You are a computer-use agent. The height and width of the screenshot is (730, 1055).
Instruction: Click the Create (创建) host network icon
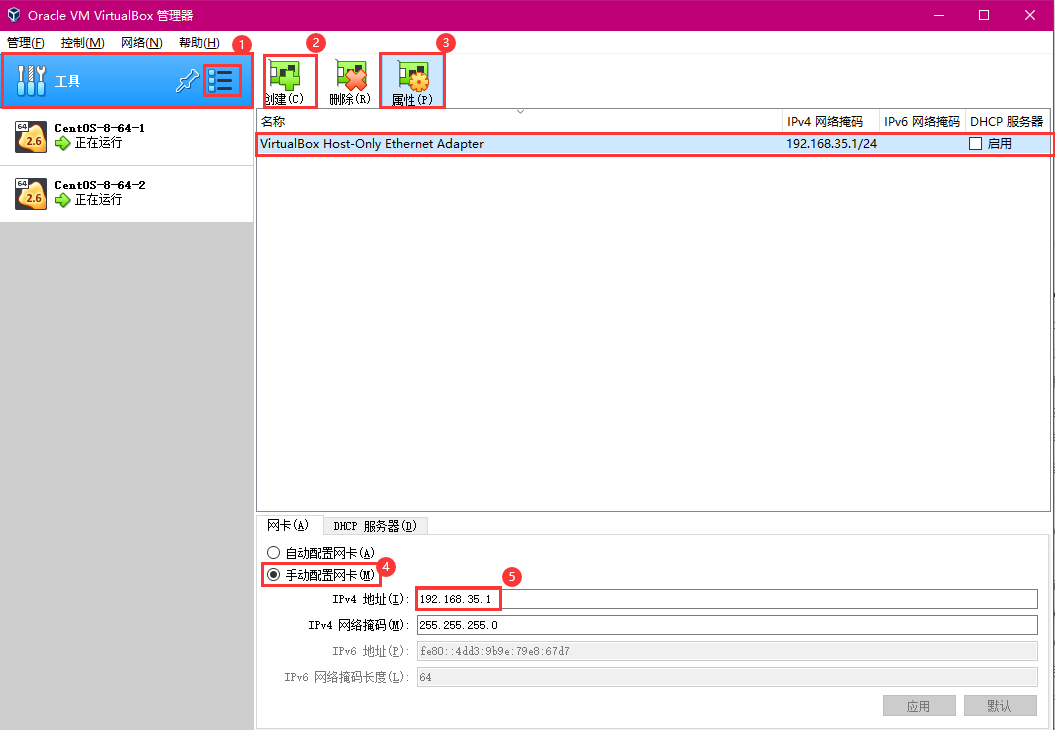(285, 75)
